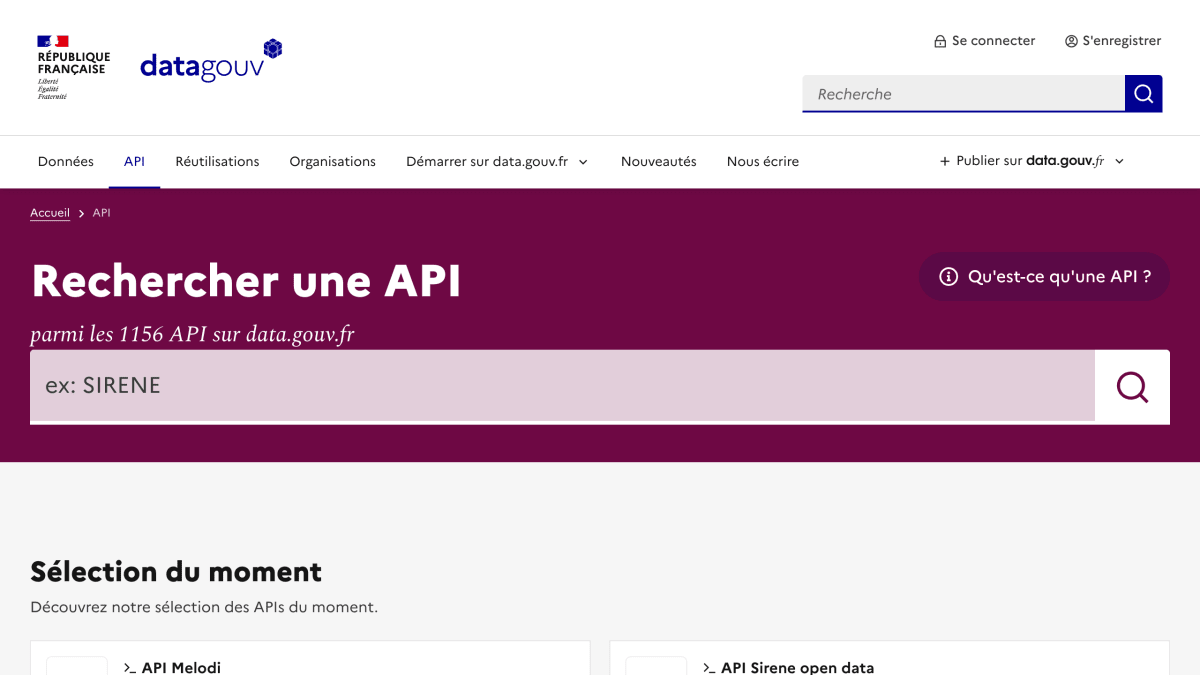
Task: Open the datagouv home logo
Action: pos(211,61)
